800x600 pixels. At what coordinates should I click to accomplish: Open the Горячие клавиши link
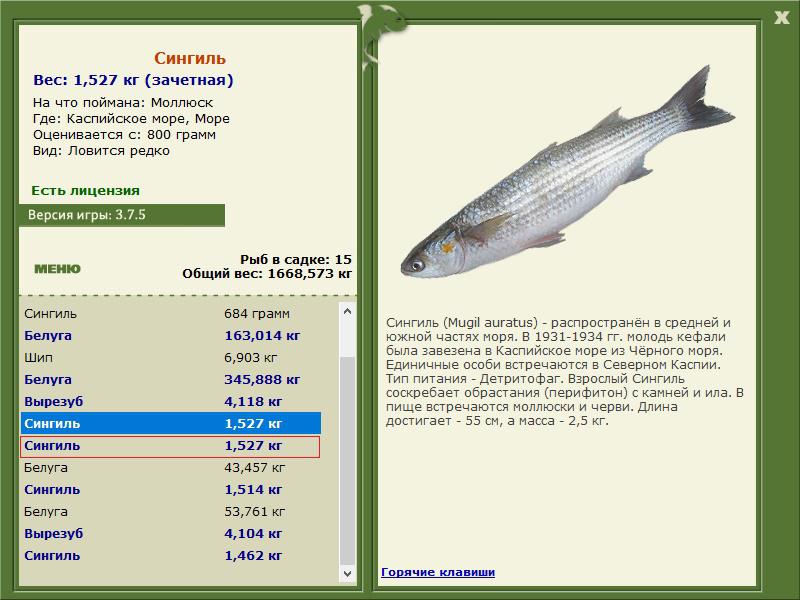coord(438,572)
